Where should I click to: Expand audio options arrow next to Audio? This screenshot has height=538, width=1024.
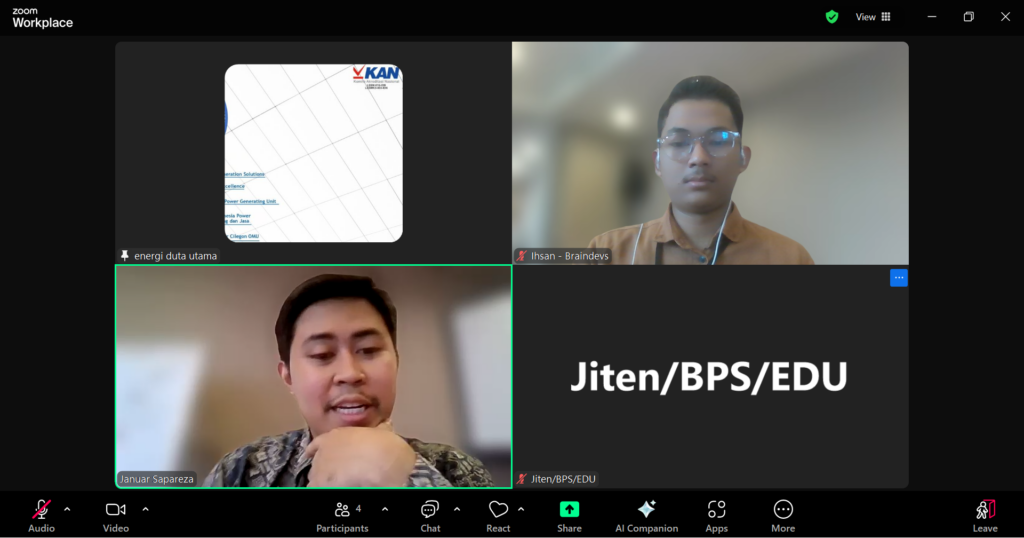pos(67,509)
